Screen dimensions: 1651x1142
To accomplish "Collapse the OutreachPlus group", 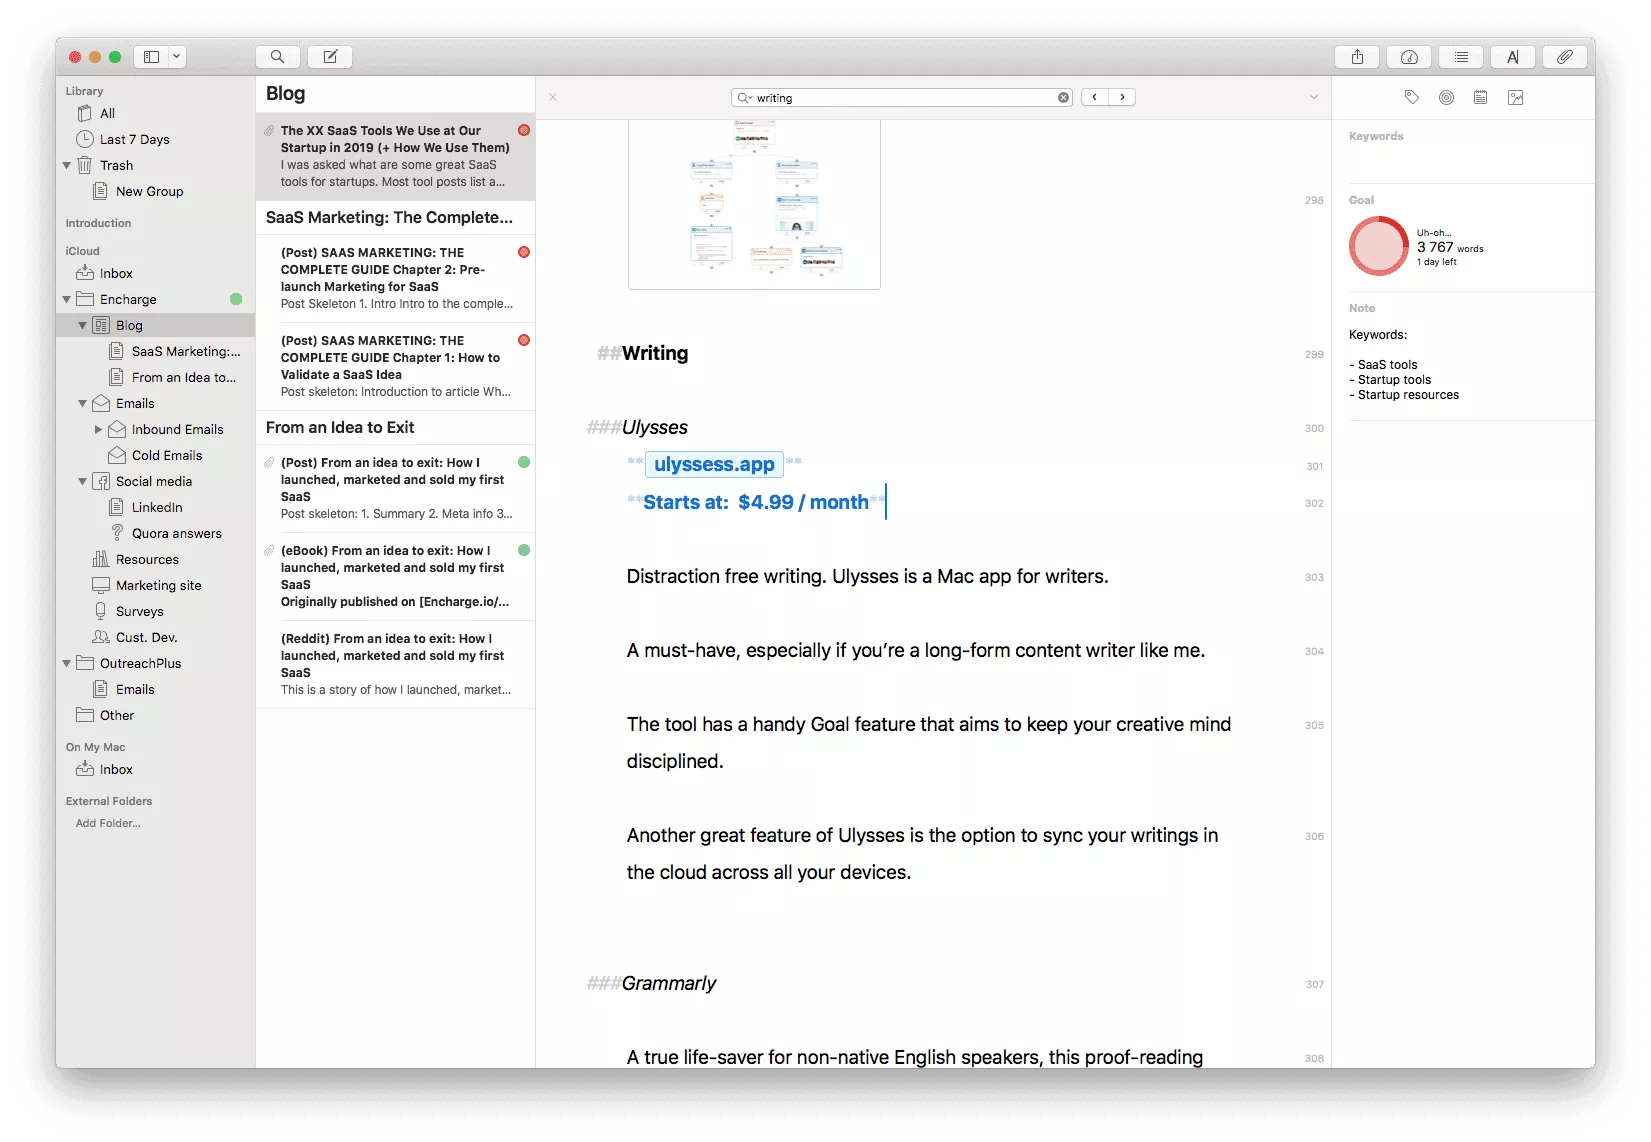I will 67,663.
